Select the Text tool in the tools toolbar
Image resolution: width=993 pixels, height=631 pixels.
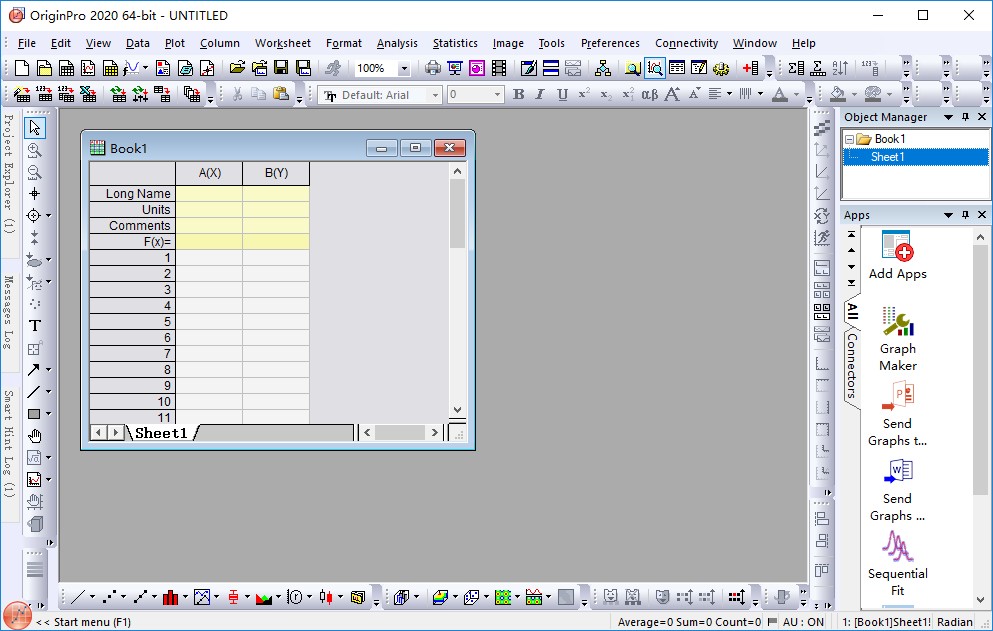click(x=35, y=325)
